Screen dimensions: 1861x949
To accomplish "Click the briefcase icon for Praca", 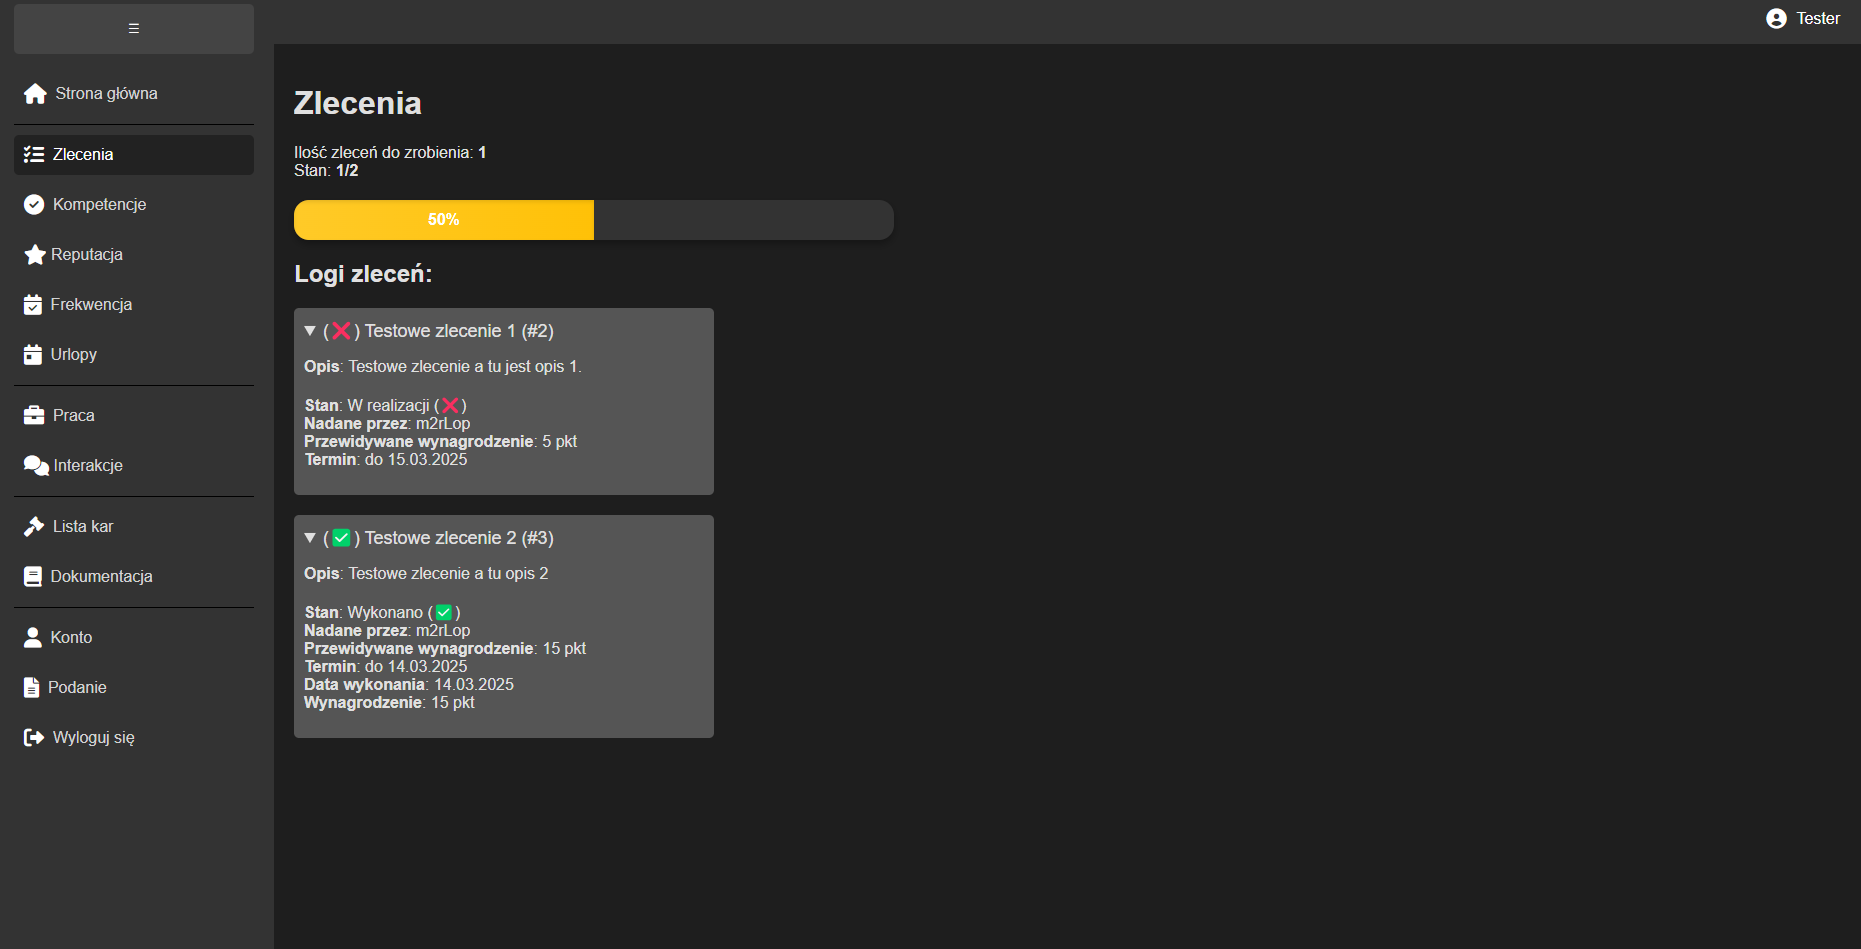I will point(34,416).
